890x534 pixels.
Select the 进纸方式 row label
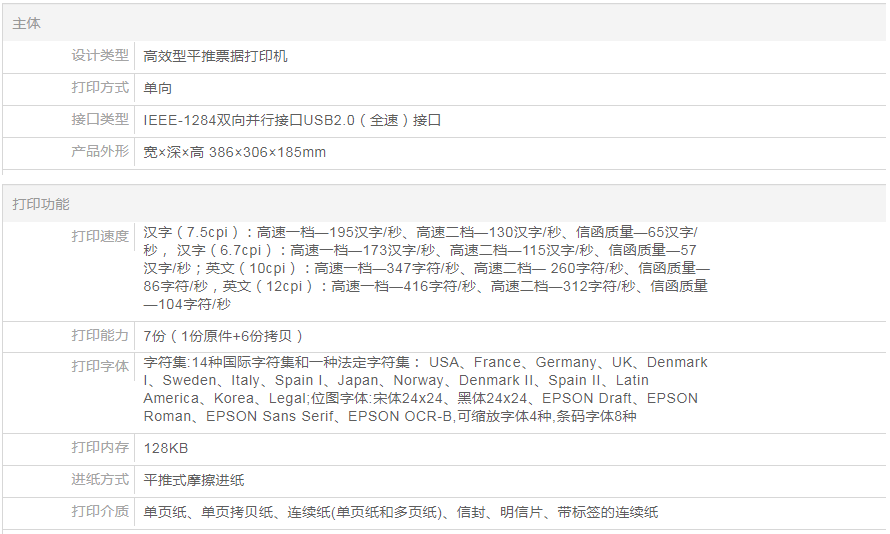[100, 480]
